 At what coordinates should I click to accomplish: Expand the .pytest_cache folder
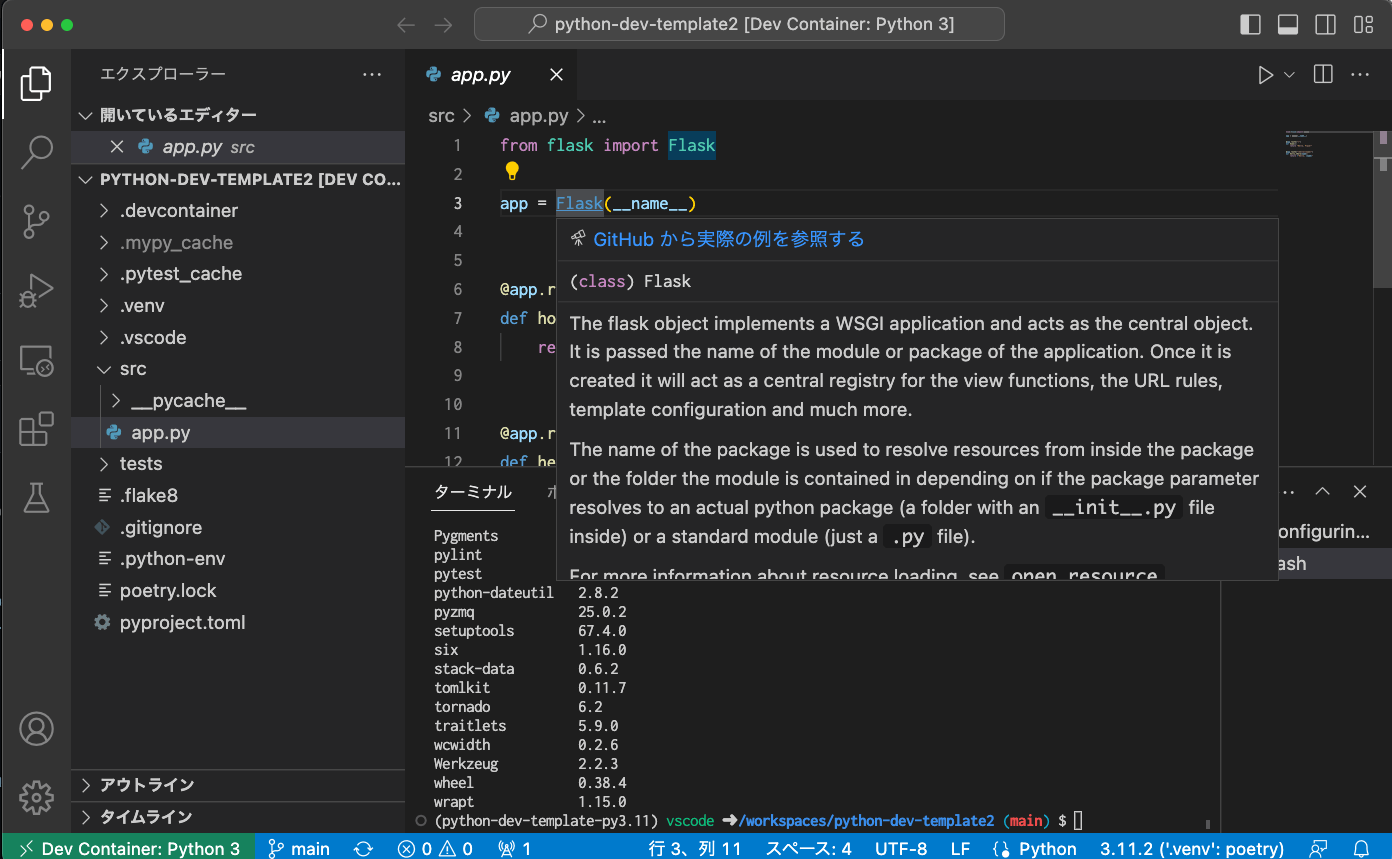click(x=238, y=274)
